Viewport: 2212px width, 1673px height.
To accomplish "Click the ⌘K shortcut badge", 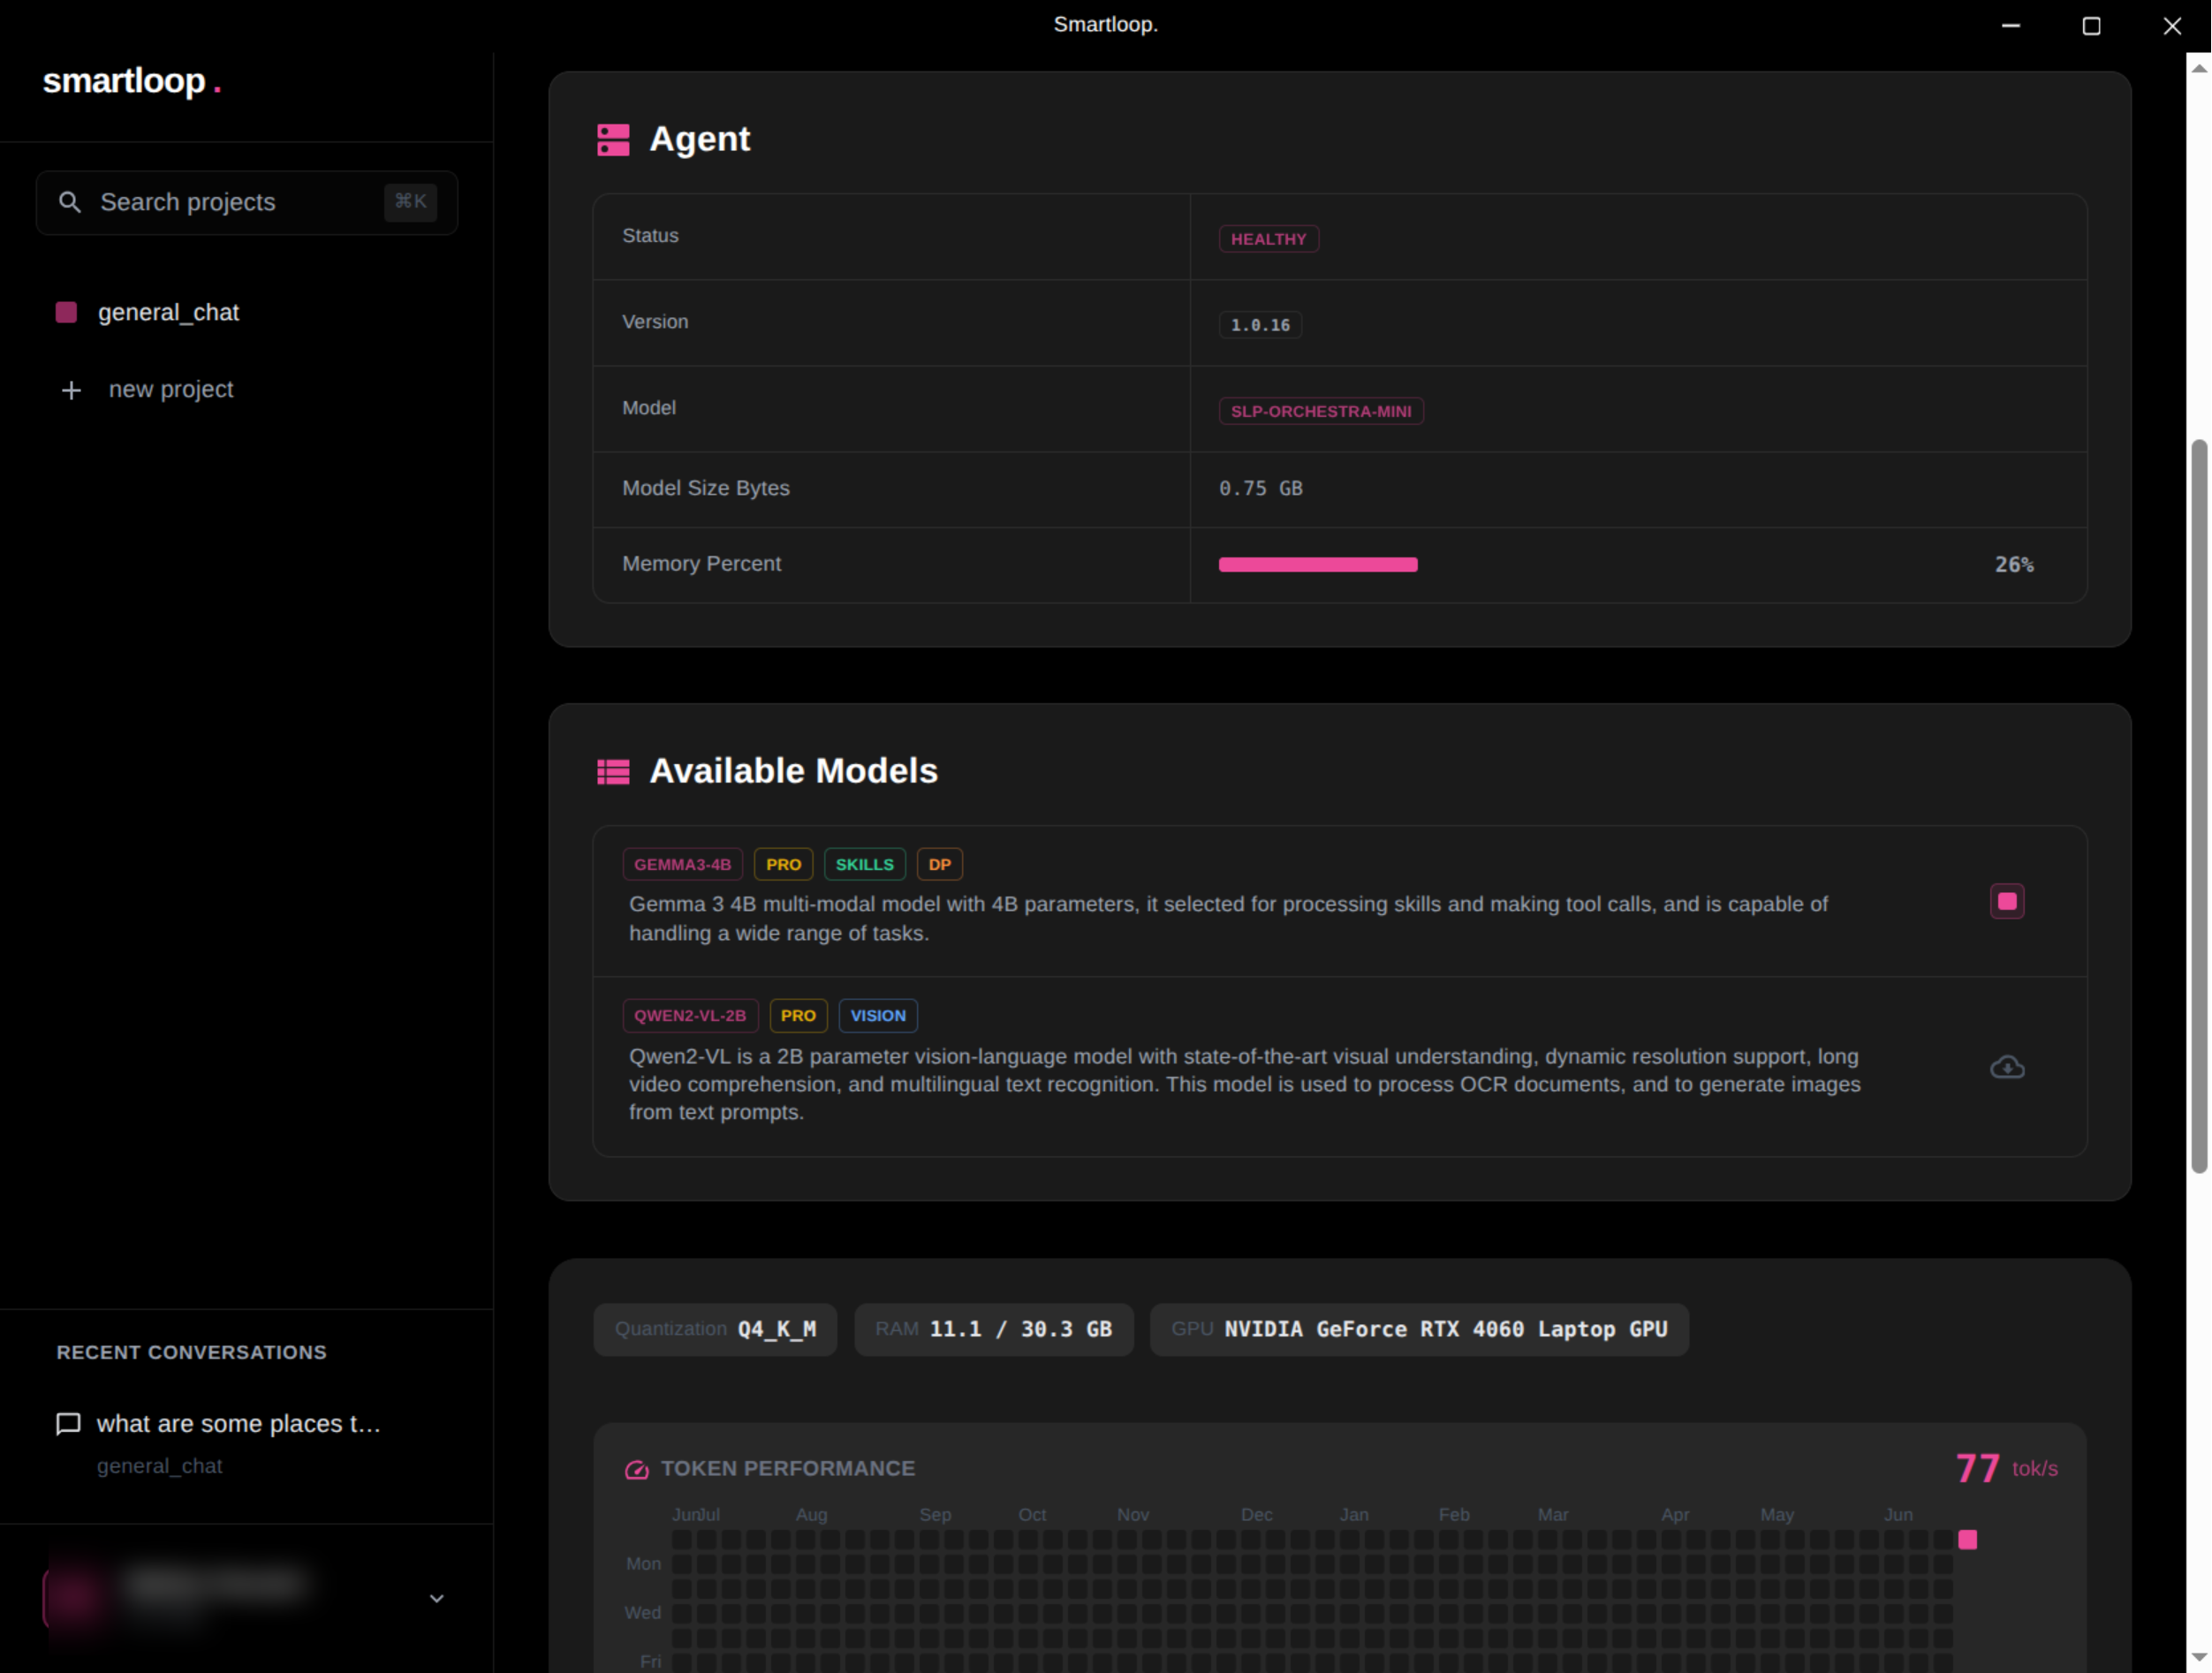I will 410,202.
